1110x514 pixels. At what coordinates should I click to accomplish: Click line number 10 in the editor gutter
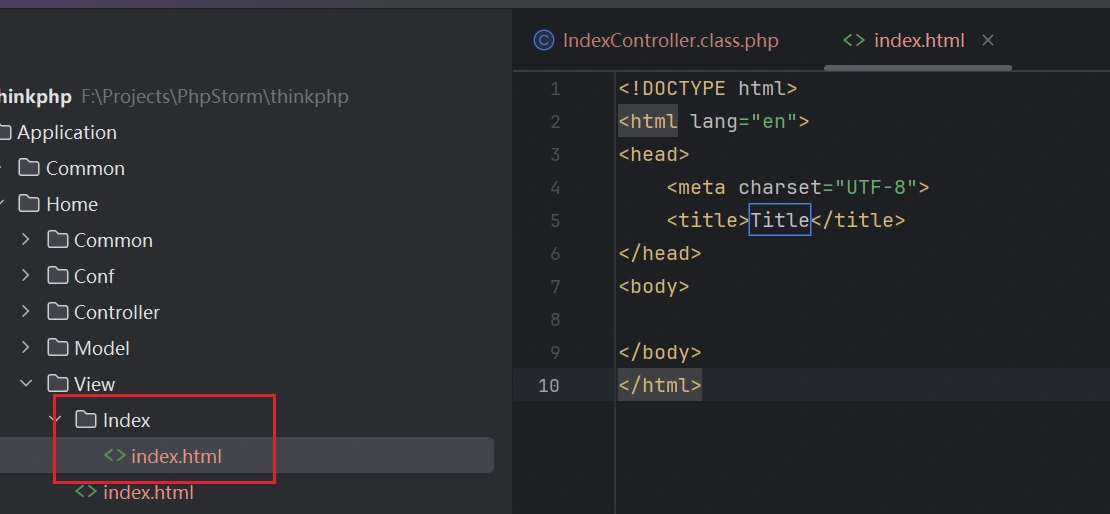[x=548, y=386]
